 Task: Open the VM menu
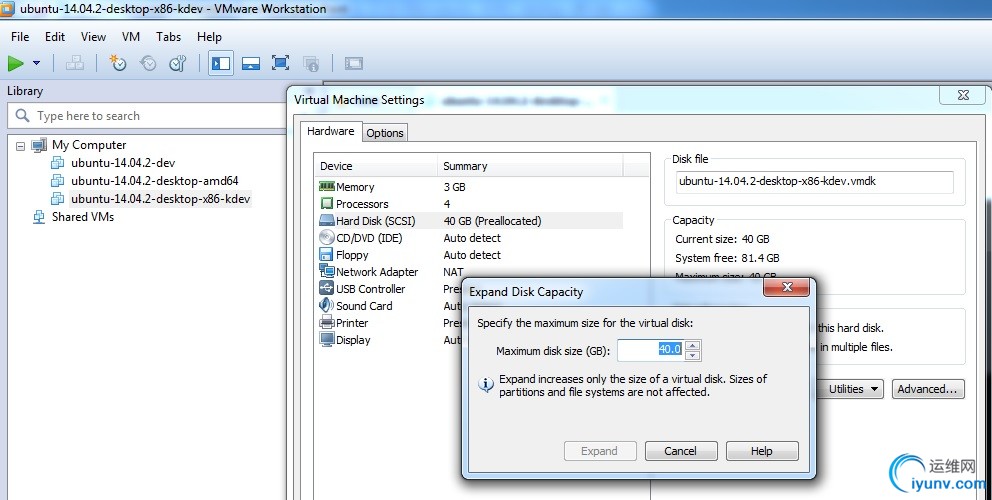[131, 37]
